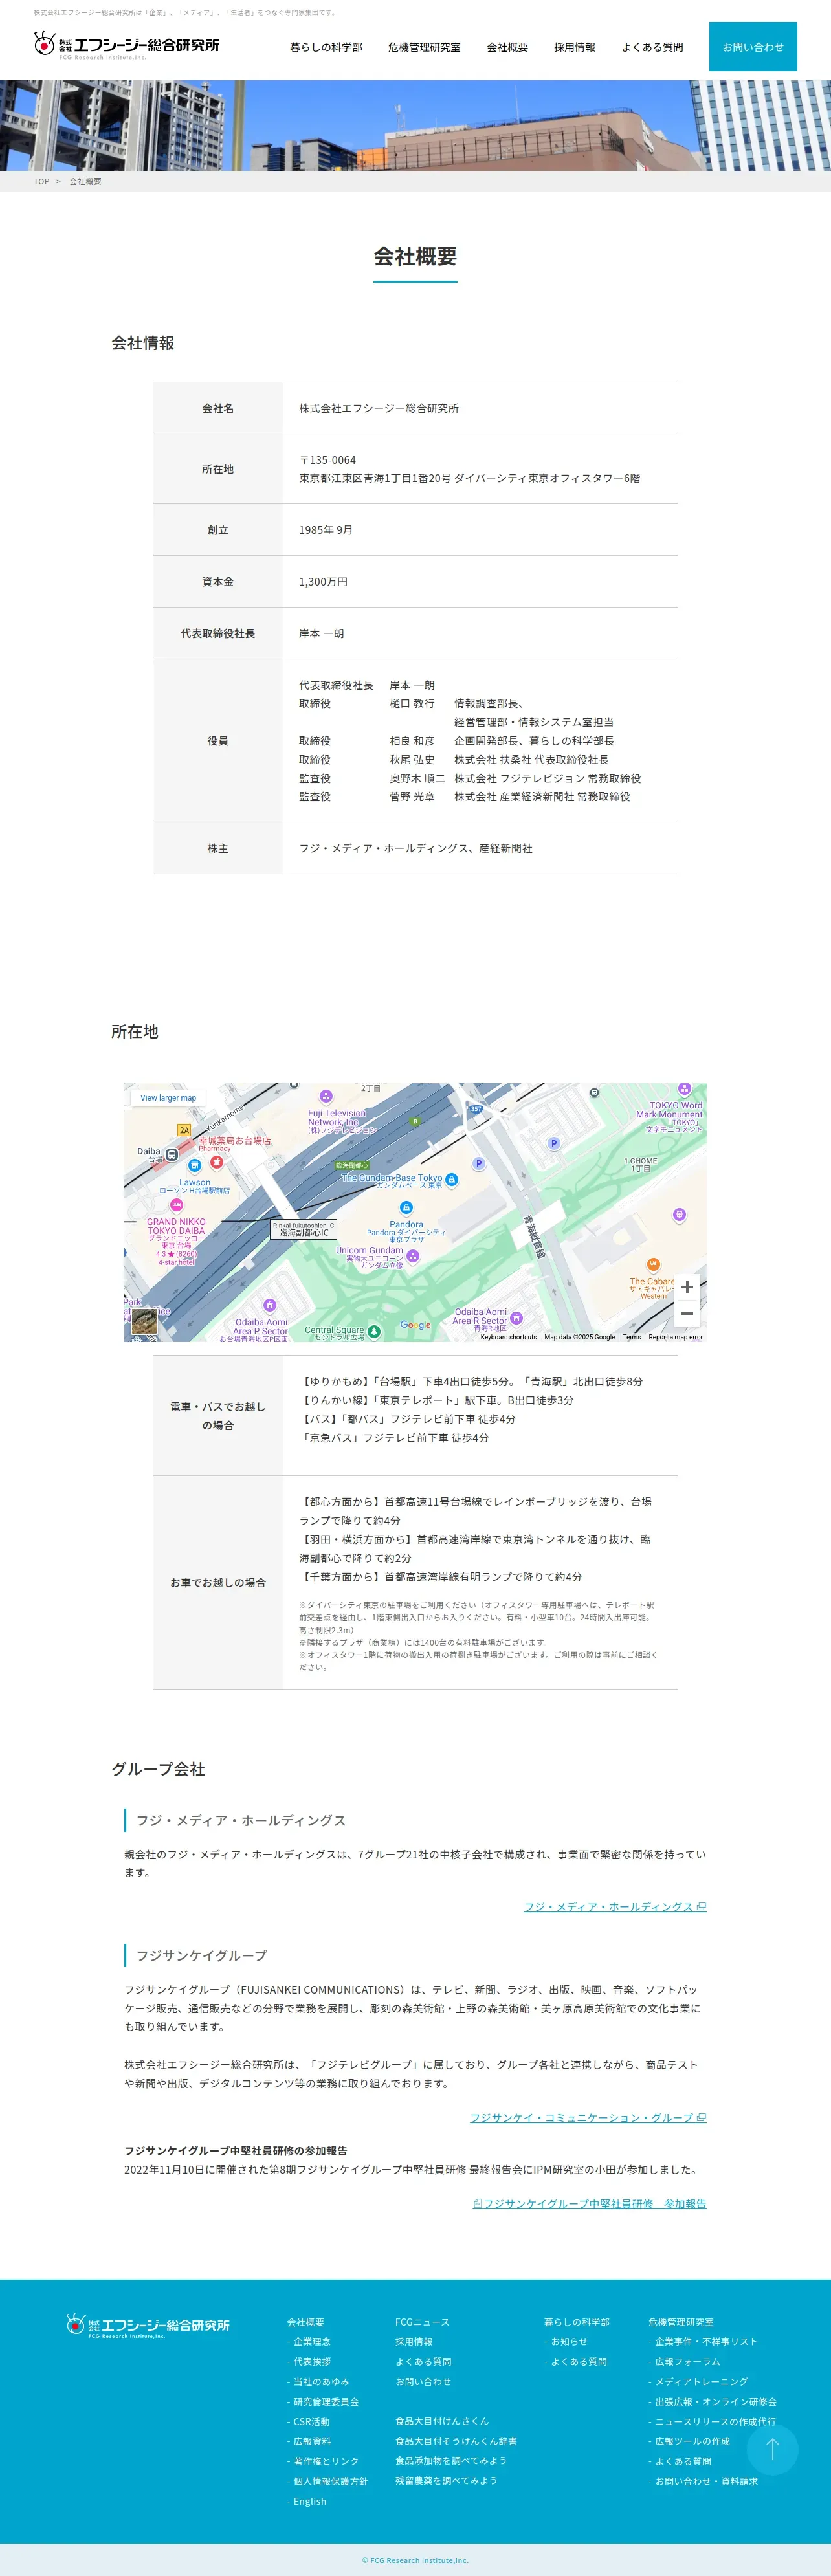Click Odaiba Aomi Area P Sector pin
Image resolution: width=831 pixels, height=2576 pixels.
[x=269, y=1305]
